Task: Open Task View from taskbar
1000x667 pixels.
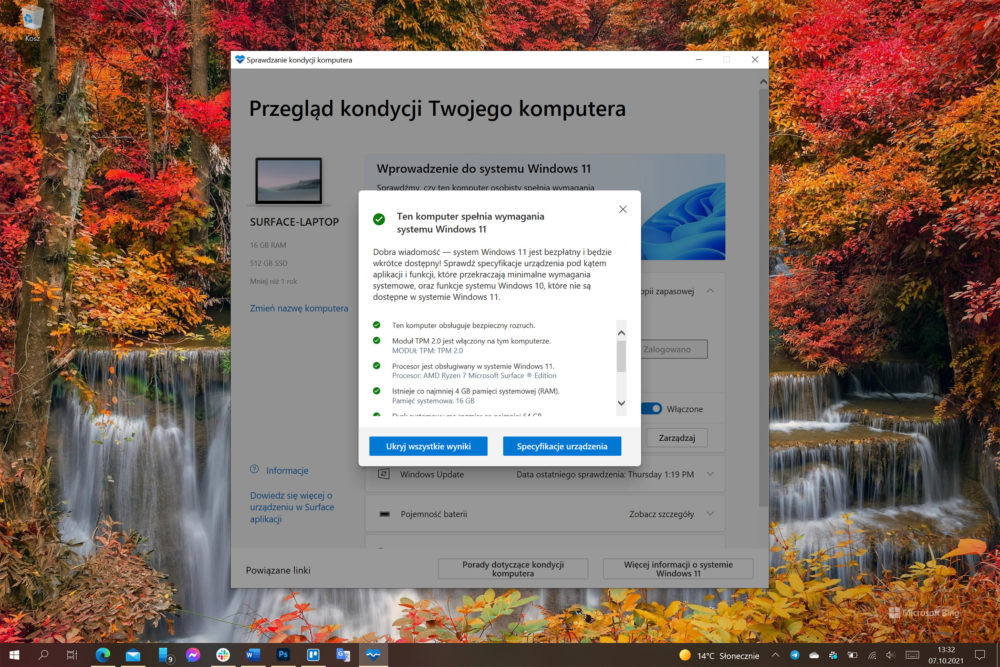Action: (71, 655)
